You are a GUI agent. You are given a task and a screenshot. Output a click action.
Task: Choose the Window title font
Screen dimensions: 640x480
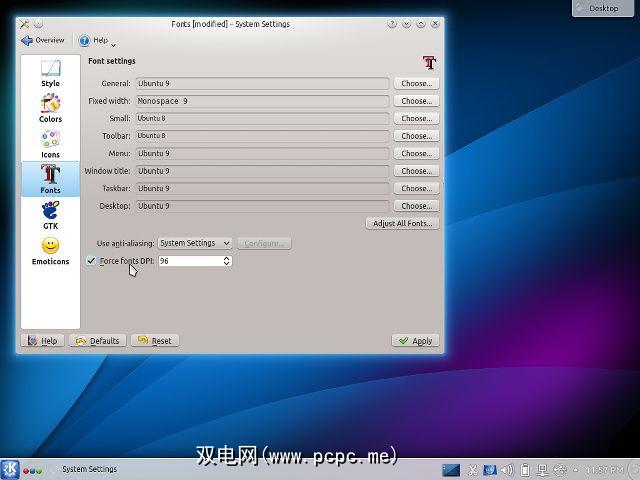tap(416, 171)
